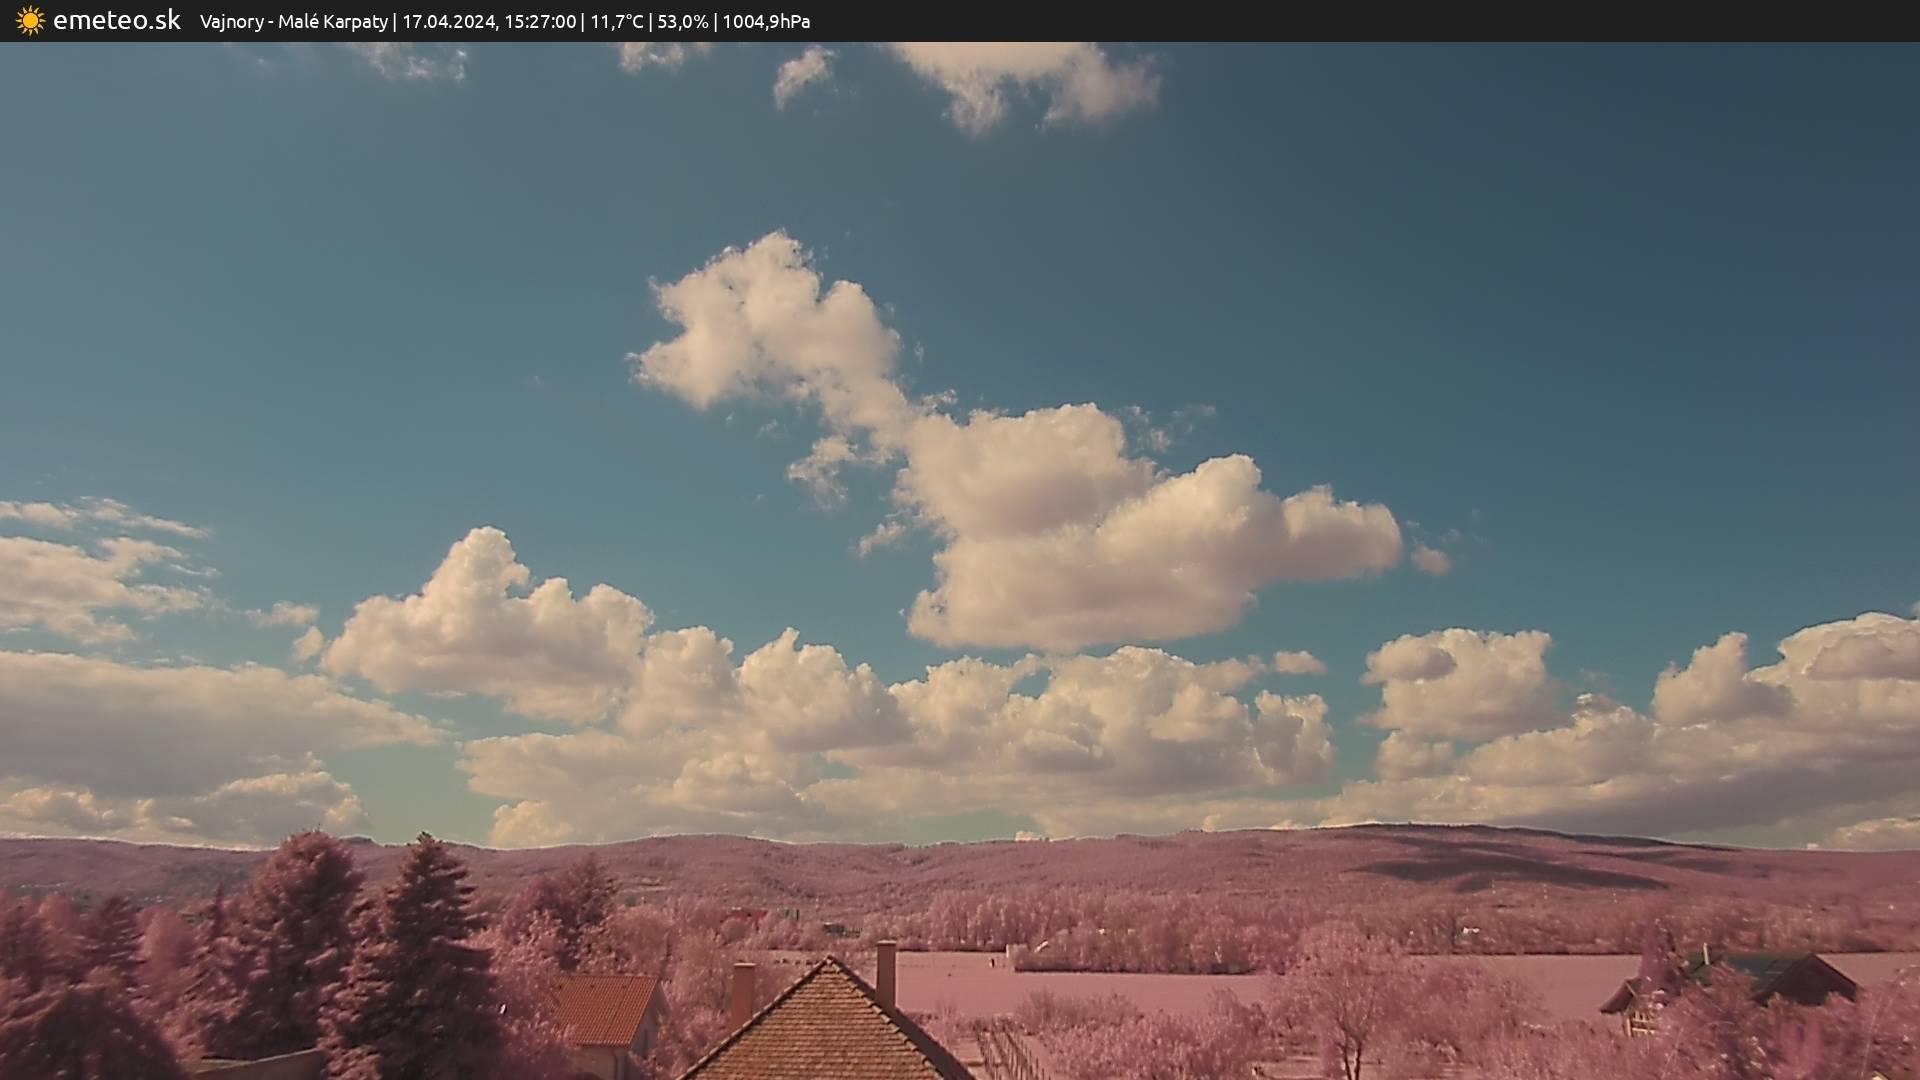Click the taller right chimney on the roof
The image size is (1920, 1080).
tap(886, 970)
